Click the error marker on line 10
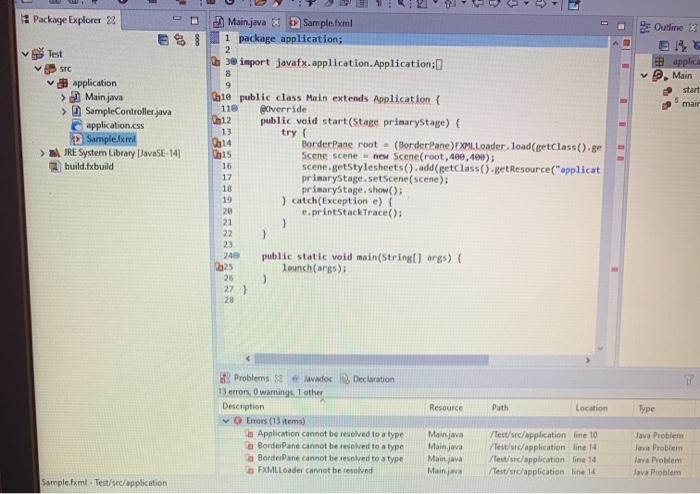 (216, 96)
